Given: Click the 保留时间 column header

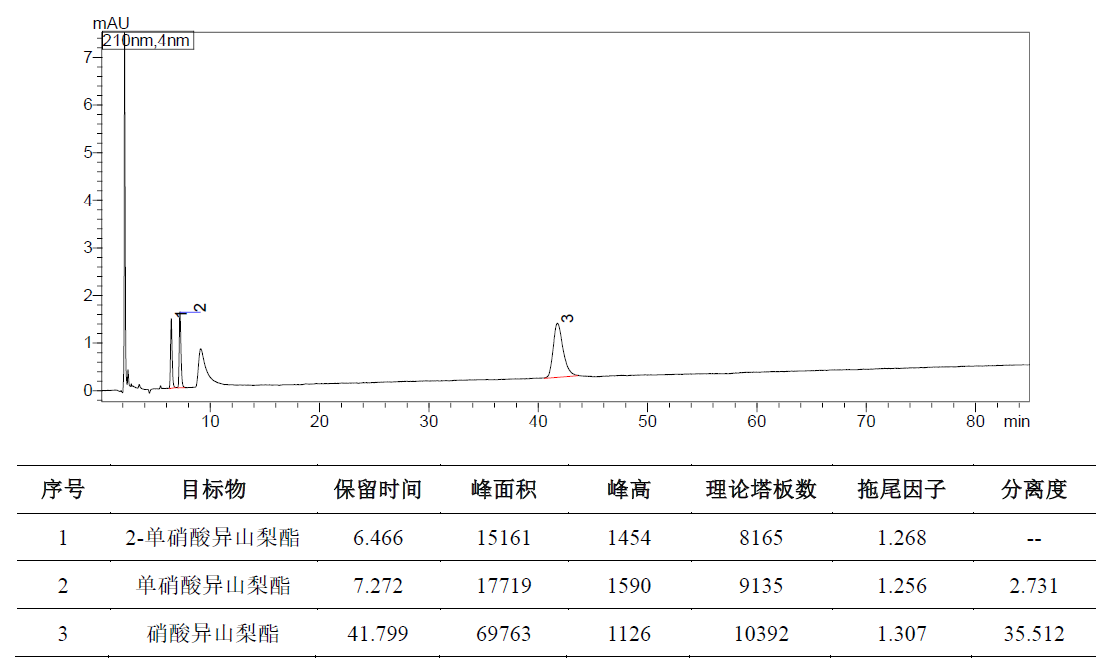Looking at the screenshot, I should (x=377, y=489).
